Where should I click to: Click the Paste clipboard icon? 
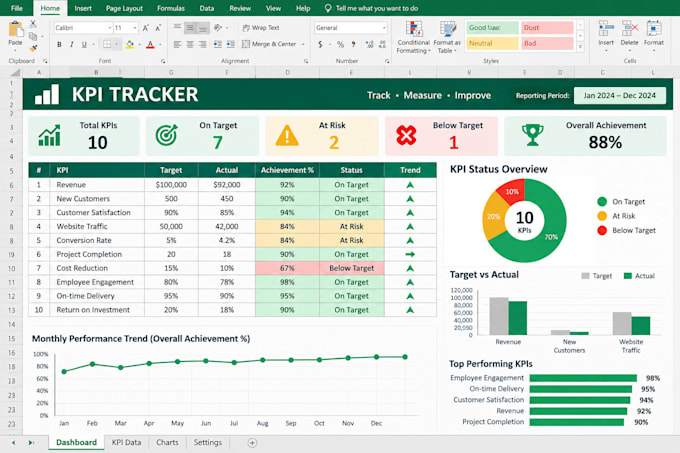16,30
